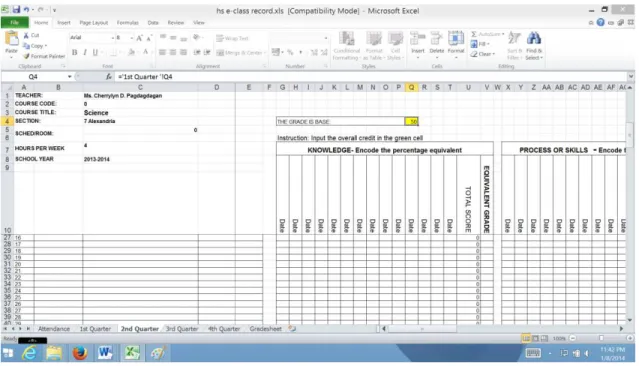This screenshot has height=366, width=639.
Task: Click the Sort & Filter icon
Action: pos(514,39)
